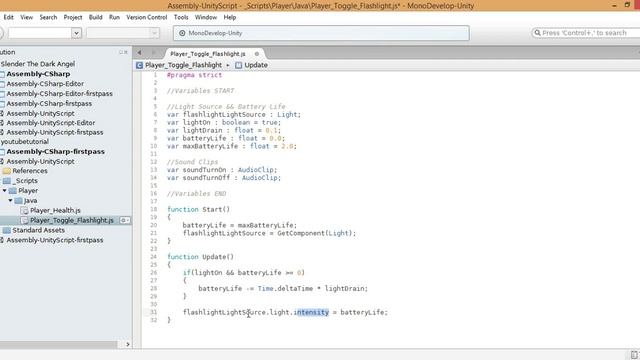Click the References folder icon
Screen dimensions: 640x360
pyautogui.click(x=7, y=171)
